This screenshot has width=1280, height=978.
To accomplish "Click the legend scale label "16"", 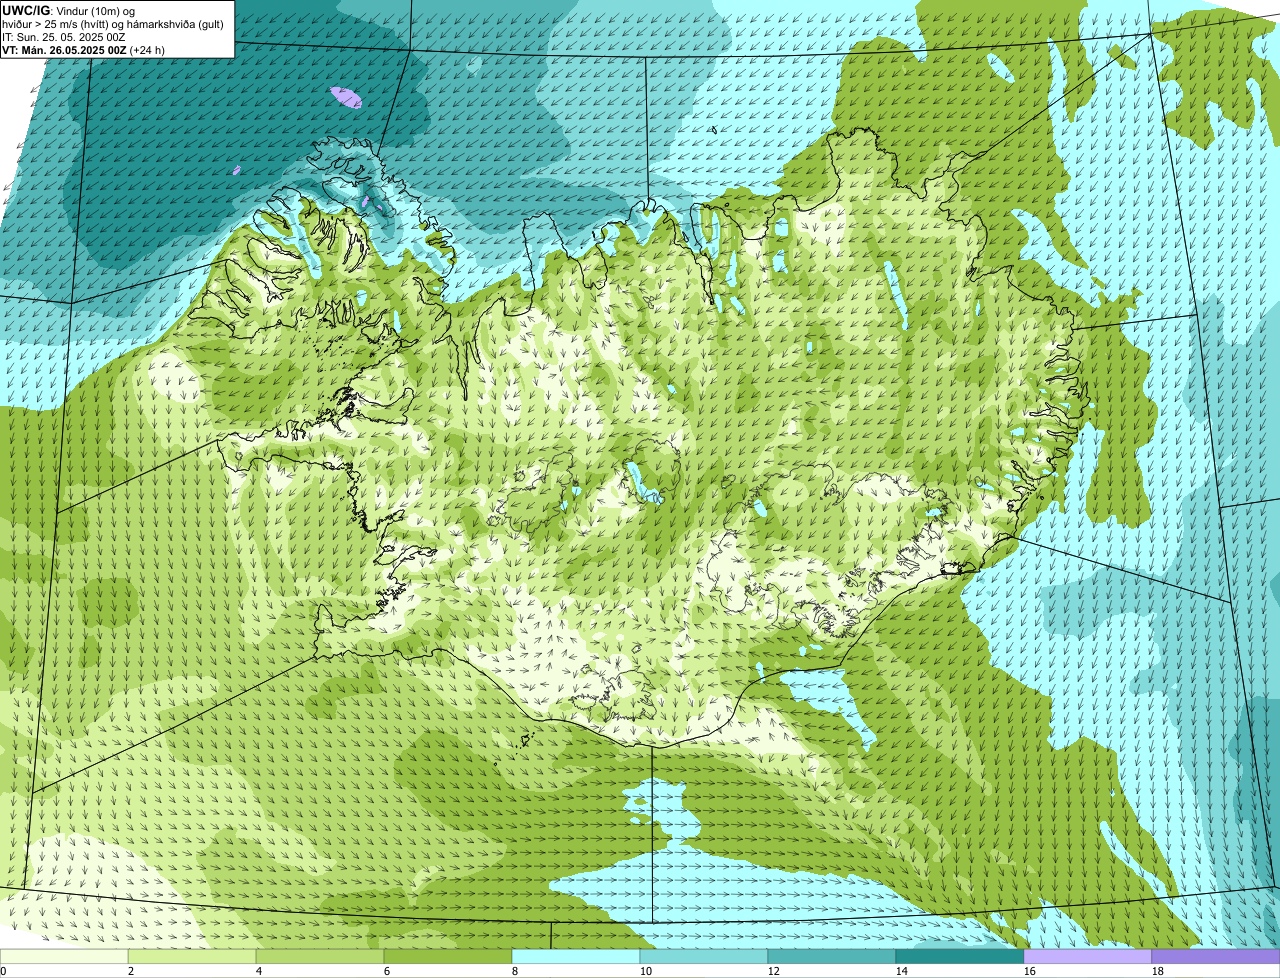I will pyautogui.click(x=1029, y=971).
